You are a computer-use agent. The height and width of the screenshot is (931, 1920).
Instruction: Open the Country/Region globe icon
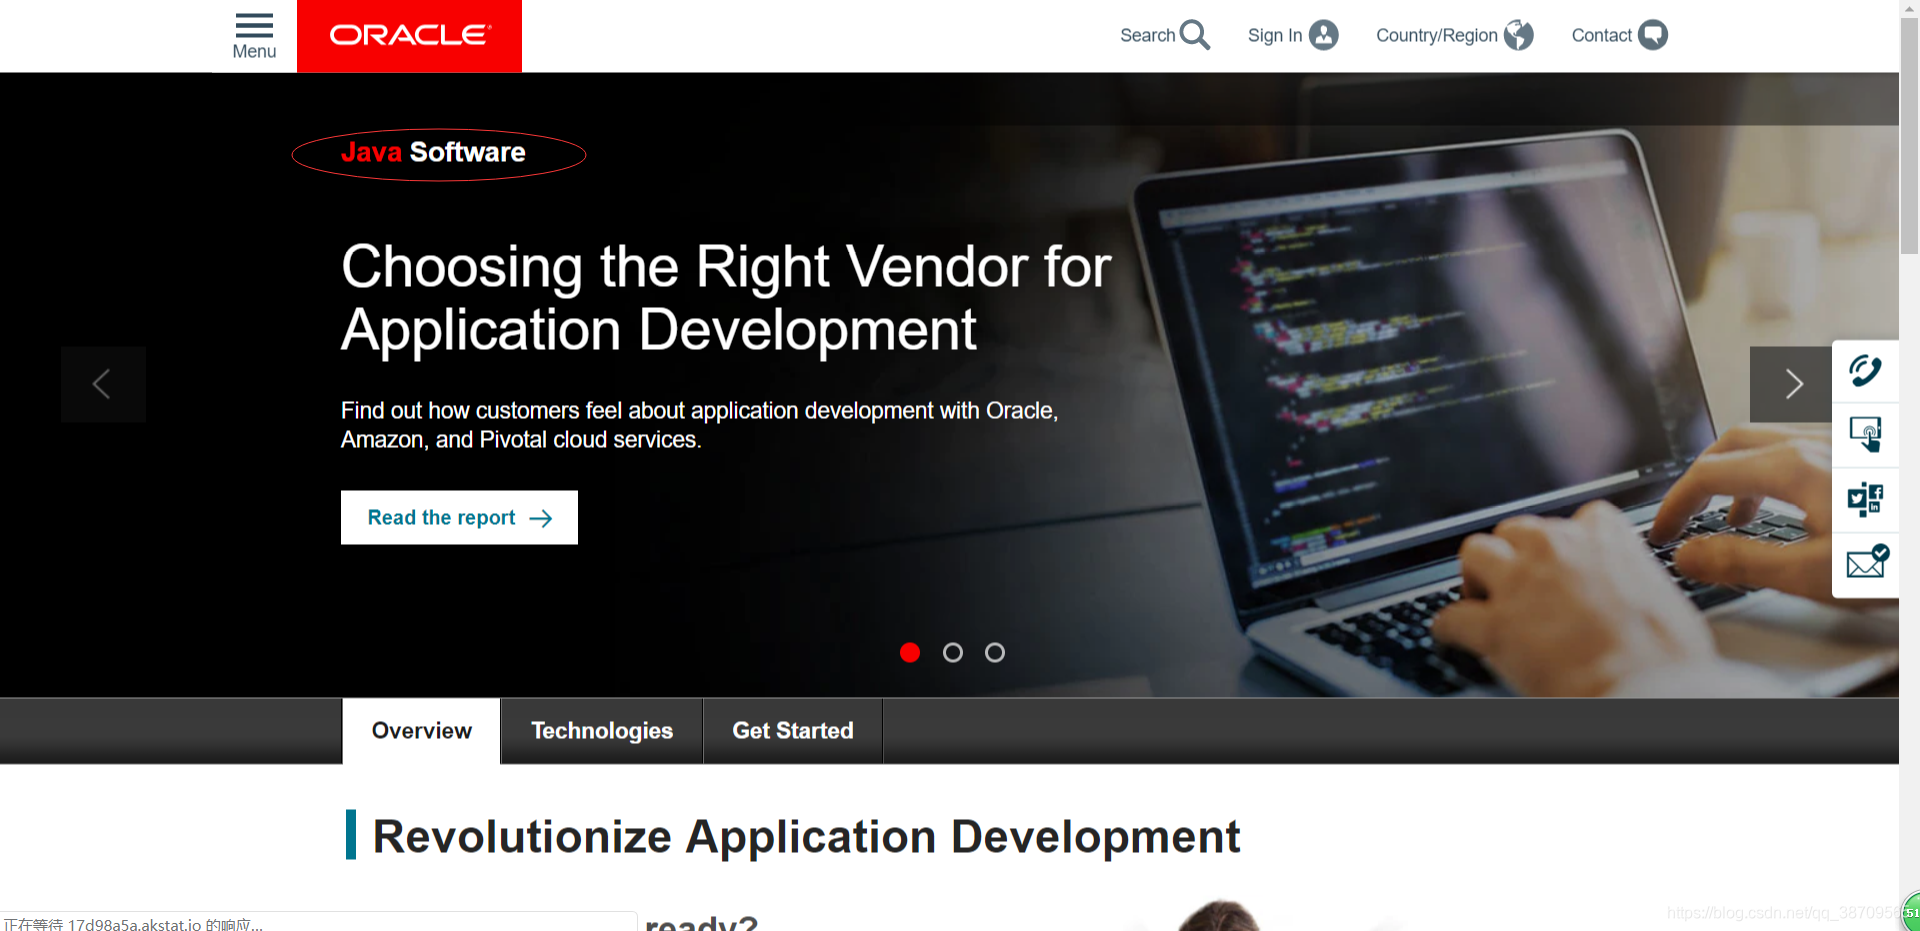pos(1518,35)
